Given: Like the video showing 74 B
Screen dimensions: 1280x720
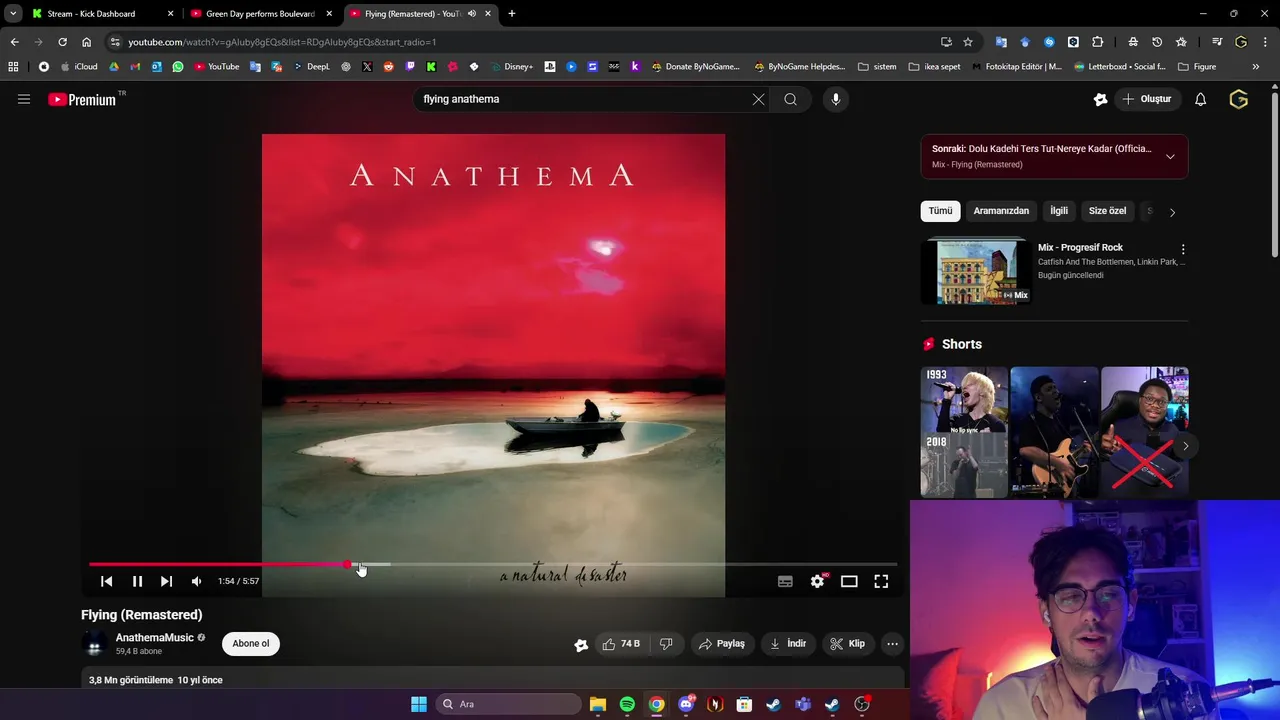Looking at the screenshot, I should point(620,644).
